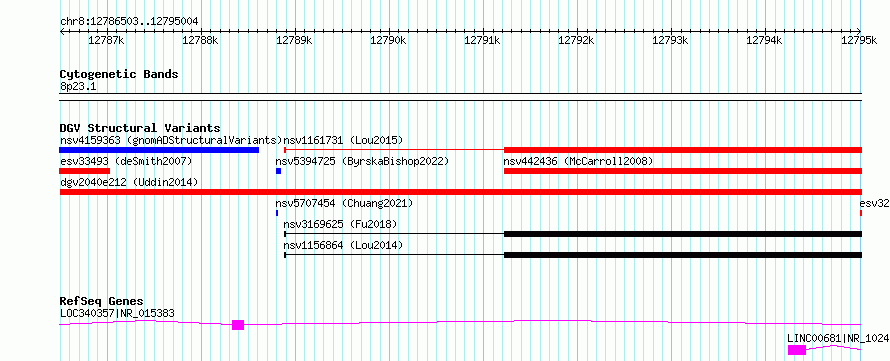Select the nsv1161731 (Lou2015) label
Image resolution: width=890 pixels, height=361 pixels.
point(343,140)
